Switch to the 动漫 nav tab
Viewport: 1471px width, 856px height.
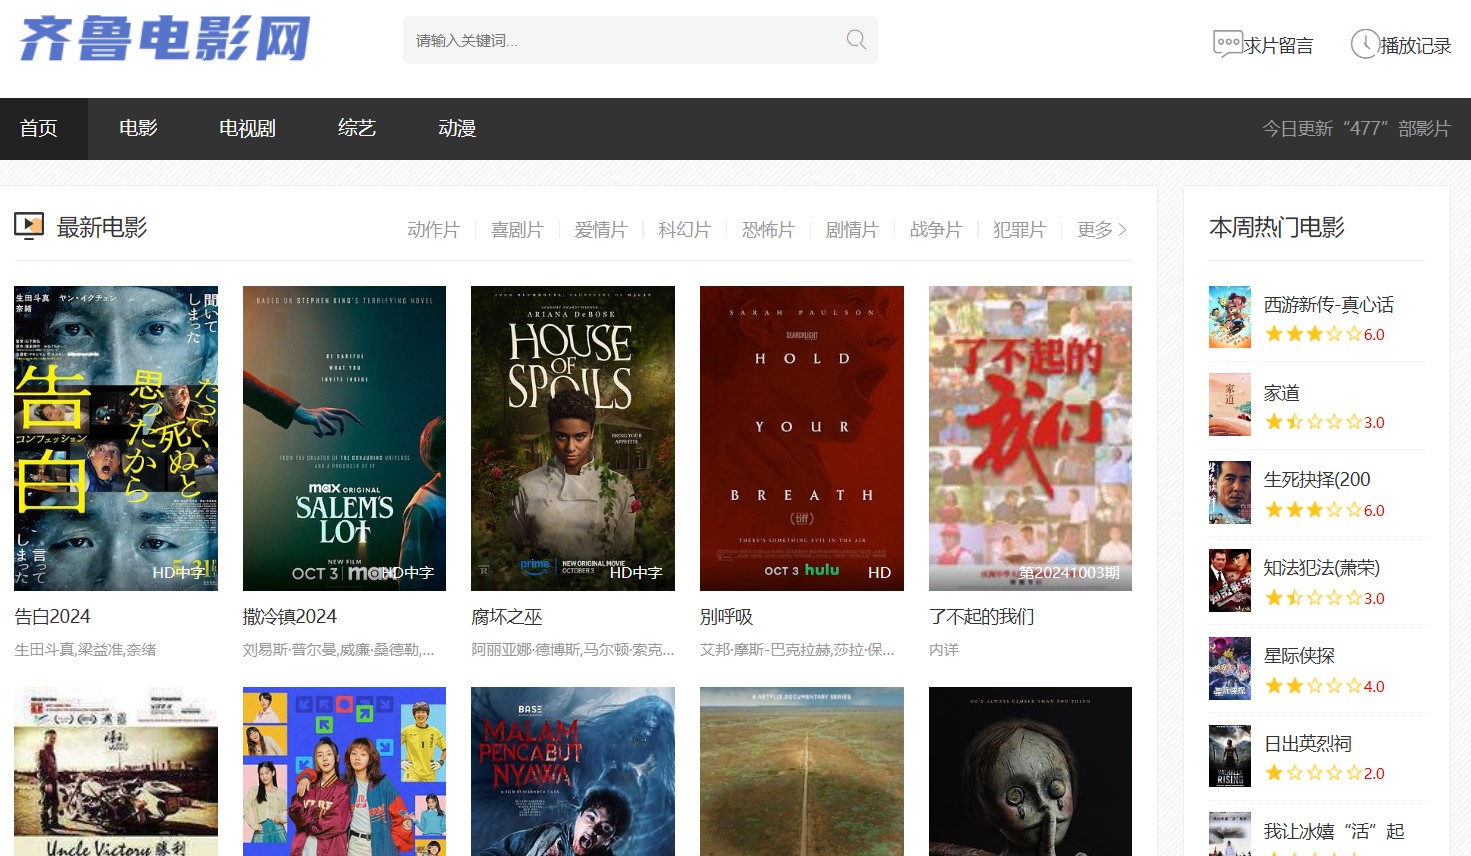point(457,128)
